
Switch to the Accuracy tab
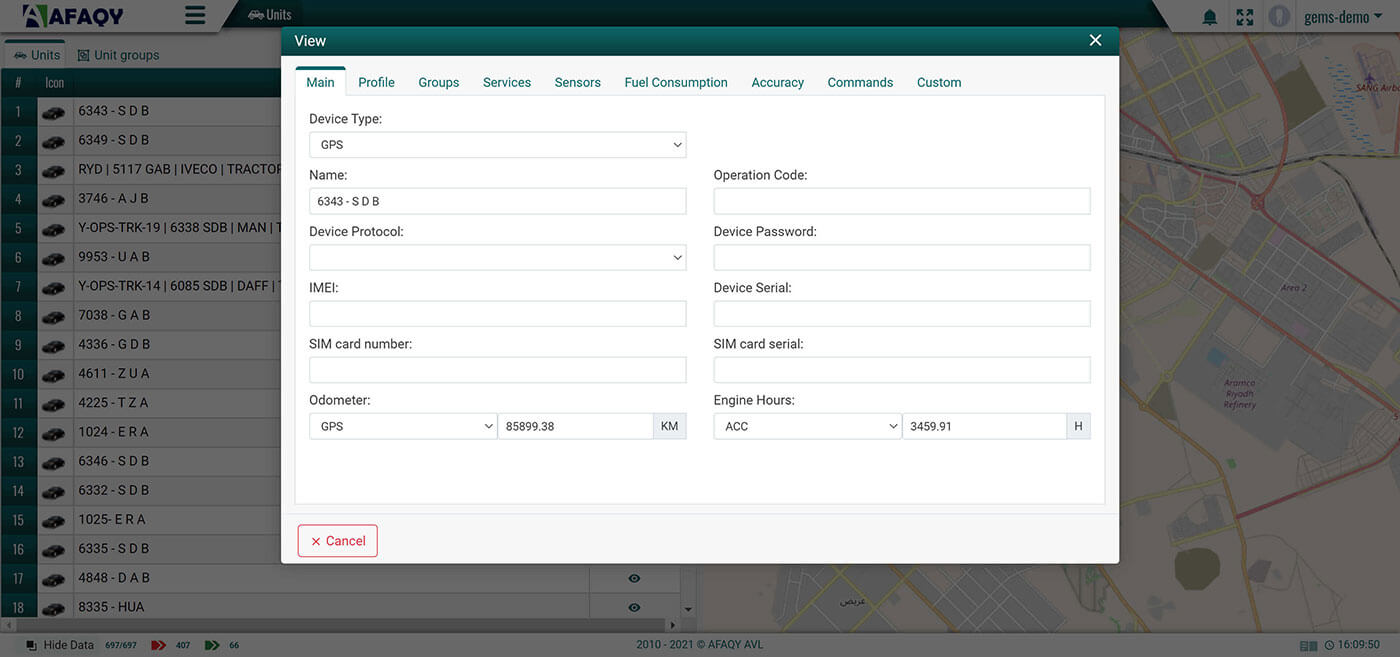tap(778, 82)
